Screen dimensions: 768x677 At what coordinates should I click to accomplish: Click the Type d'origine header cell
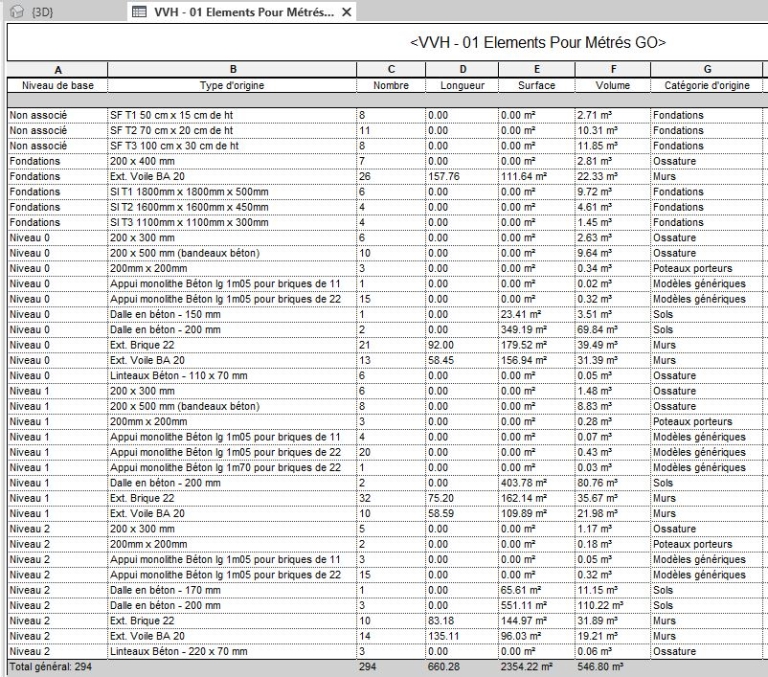(x=233, y=85)
